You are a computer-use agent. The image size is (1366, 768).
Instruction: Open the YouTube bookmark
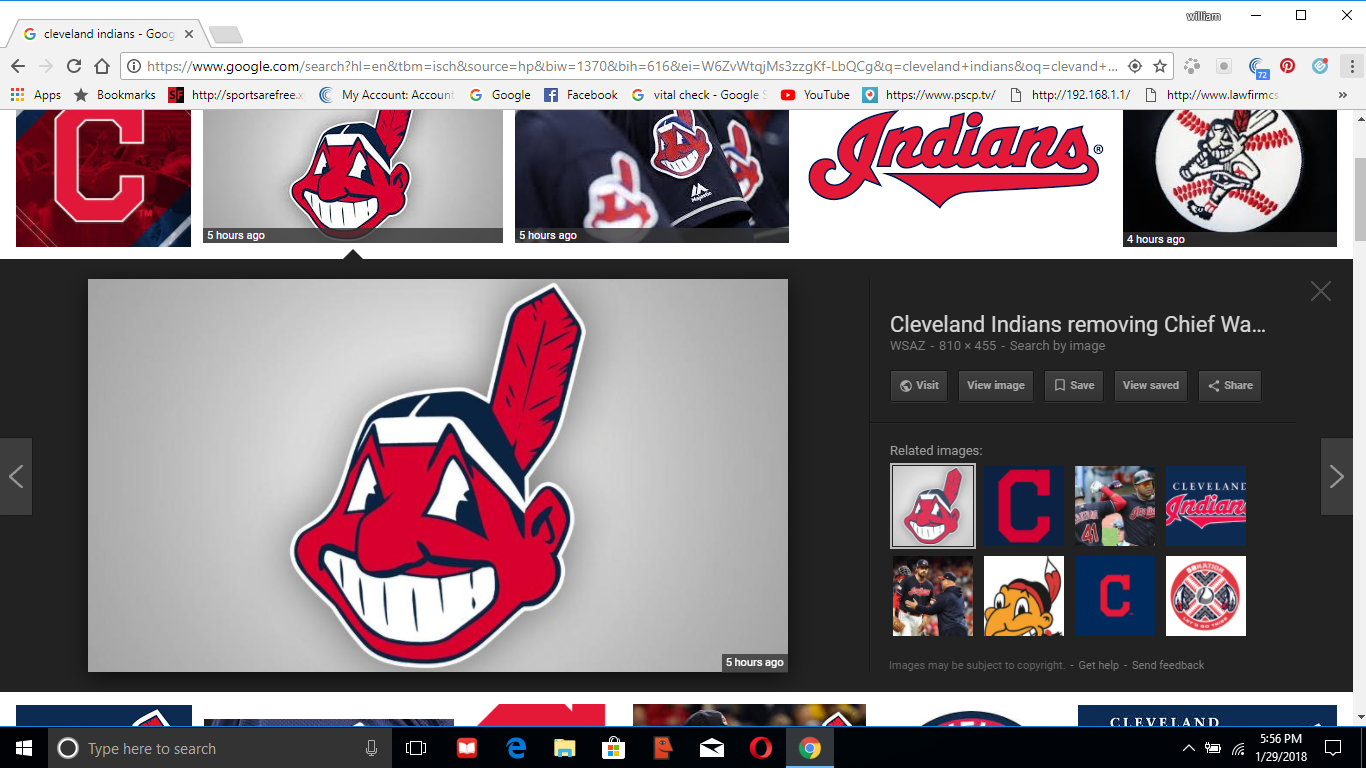pos(815,95)
